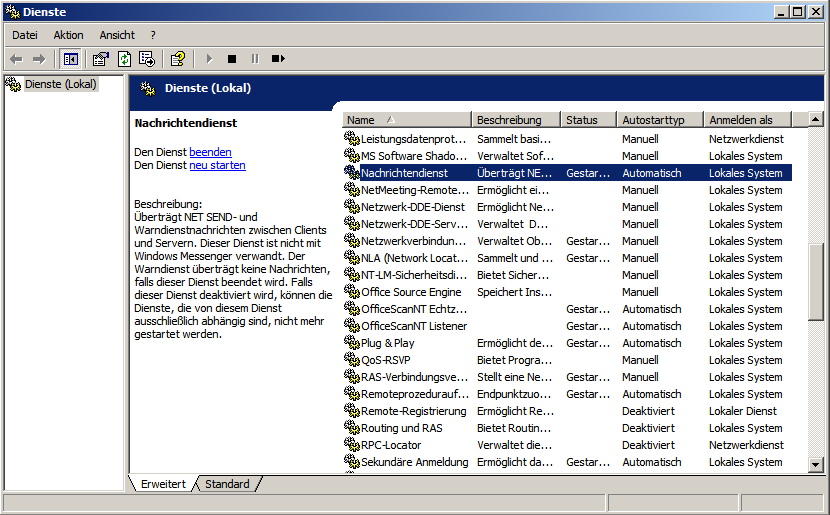
Task: Click the gear icon of Nachrichtendienst row
Action: [352, 173]
